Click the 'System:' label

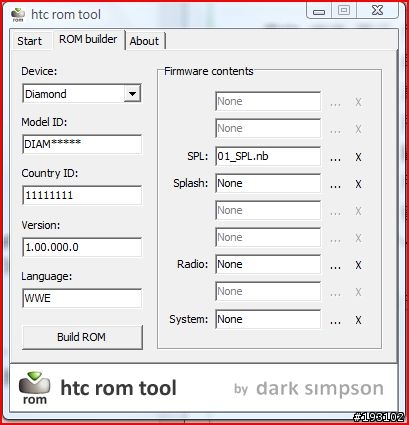click(x=188, y=319)
